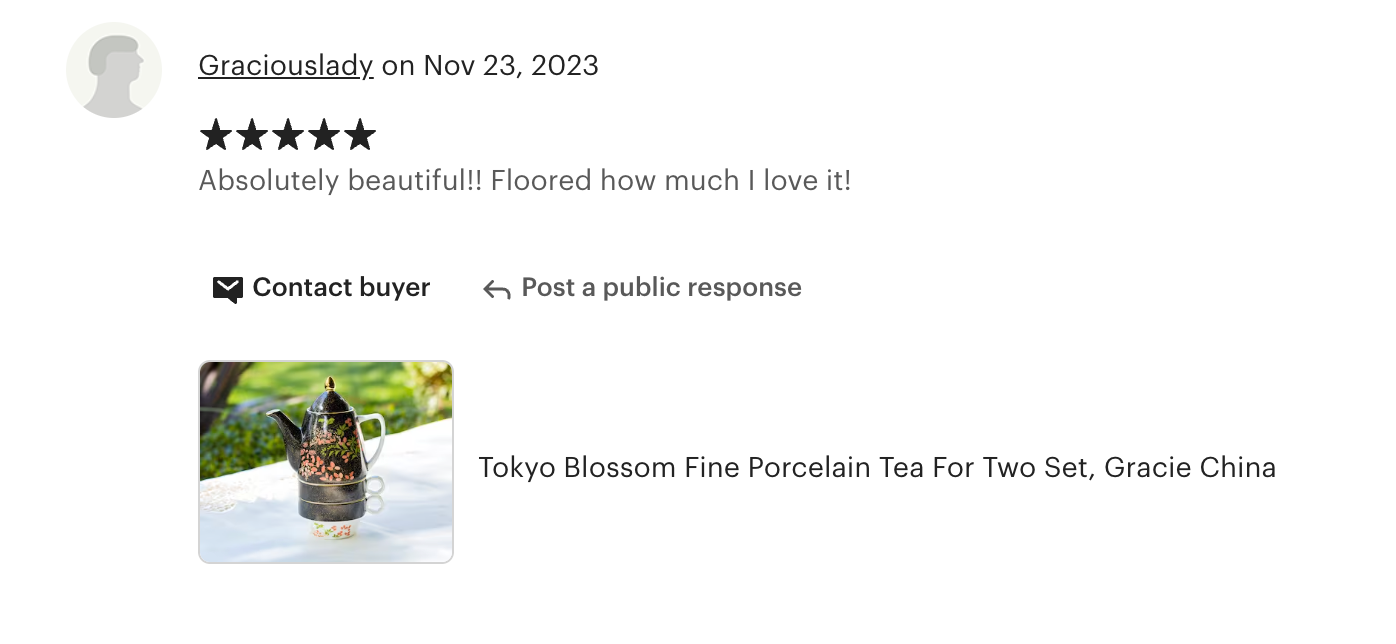The image size is (1396, 644).
Task: Open the tea set product thumbnail
Action: (x=326, y=462)
